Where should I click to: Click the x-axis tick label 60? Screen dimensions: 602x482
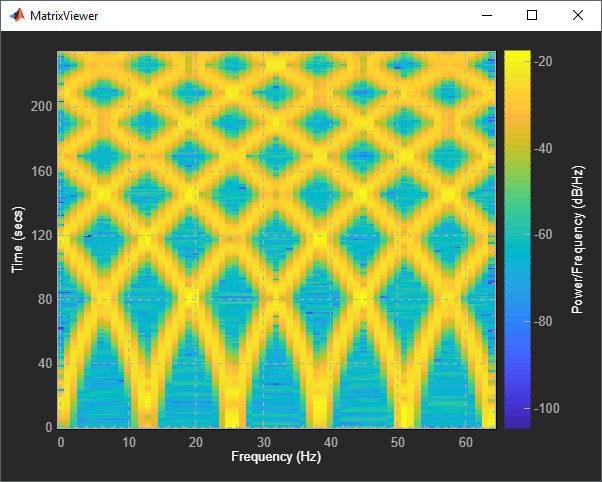point(466,442)
